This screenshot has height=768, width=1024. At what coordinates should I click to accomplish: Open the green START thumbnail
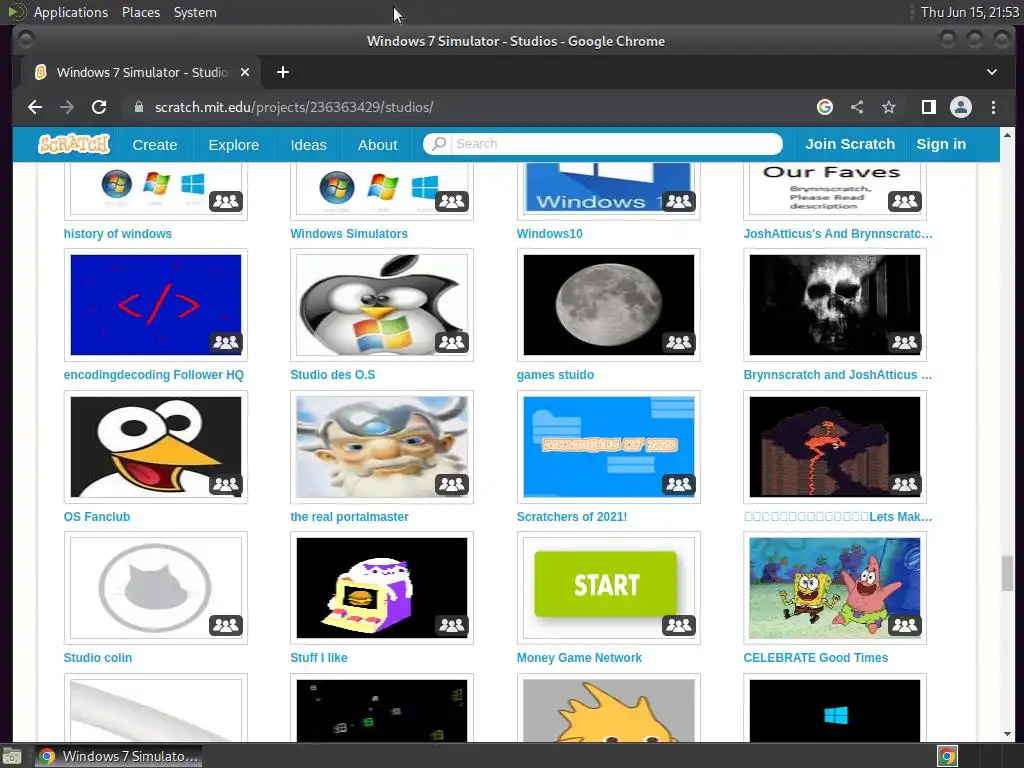[608, 588]
